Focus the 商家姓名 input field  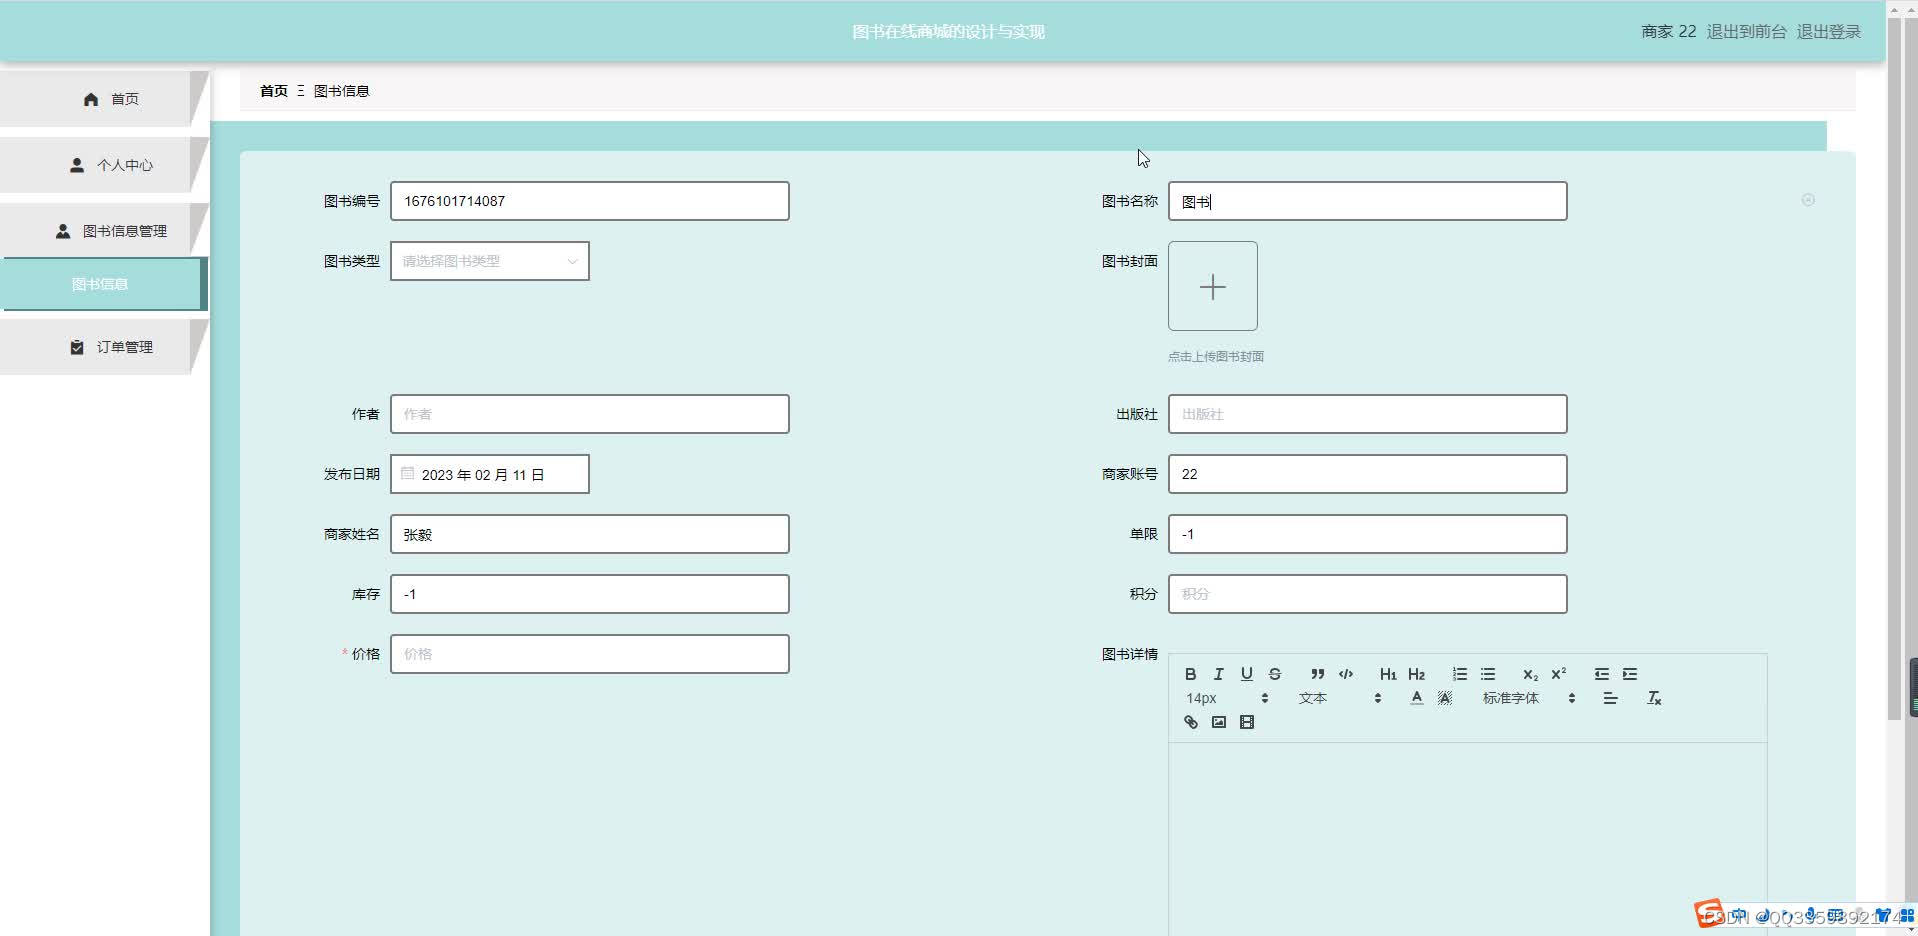point(590,534)
